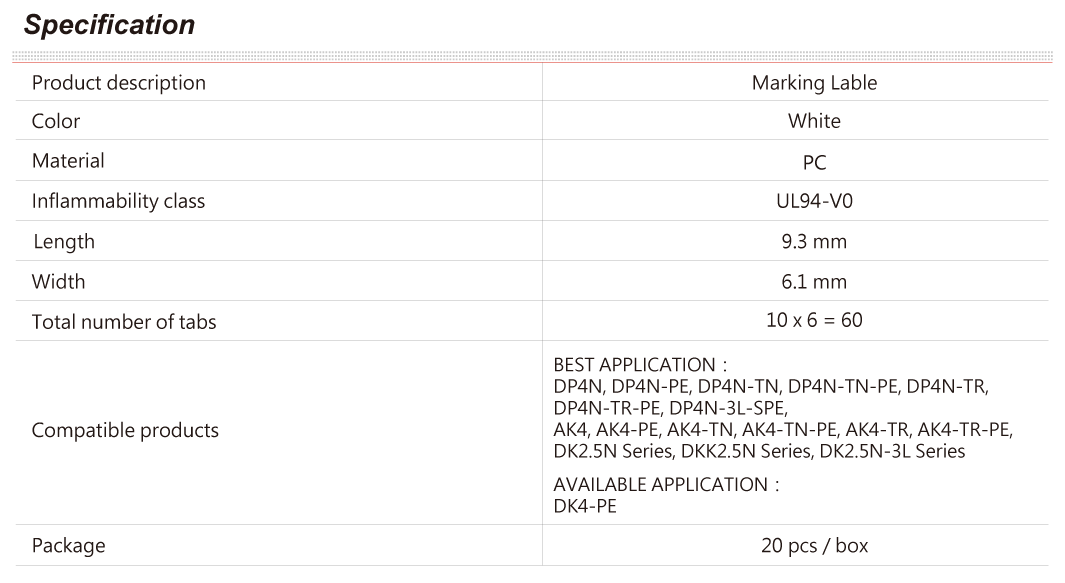Click the "BEST APPLICATION :" subheading
The image size is (1065, 583).
click(640, 365)
